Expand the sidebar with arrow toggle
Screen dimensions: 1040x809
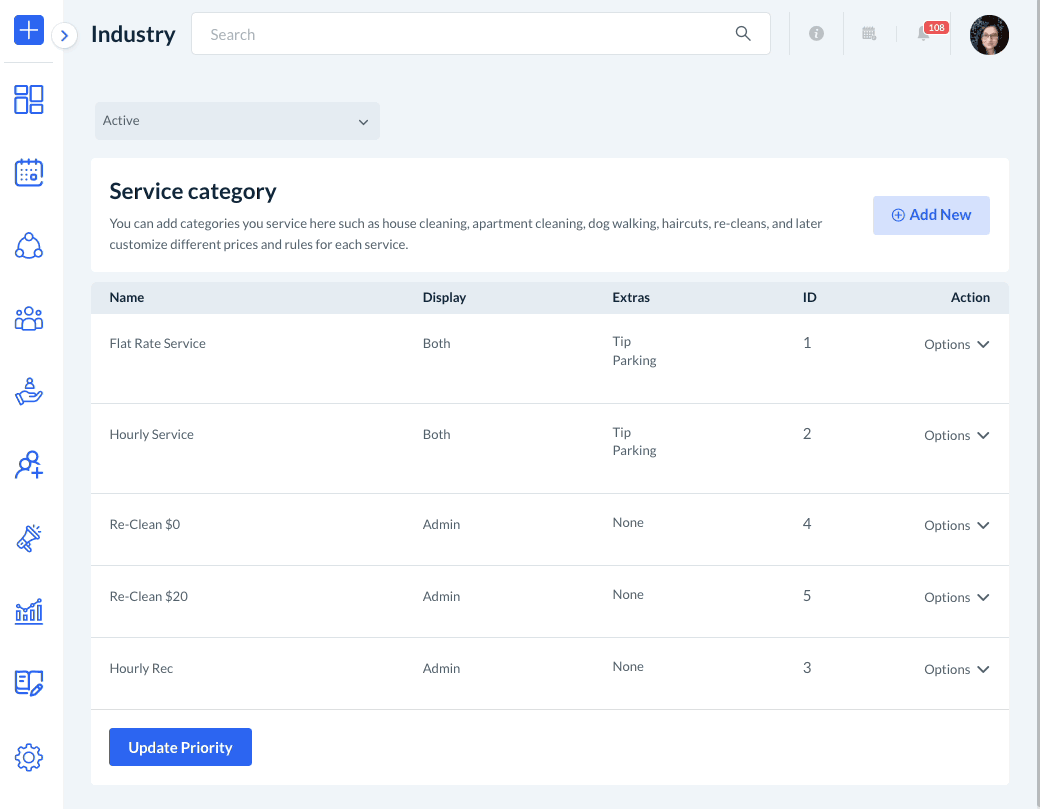point(64,36)
